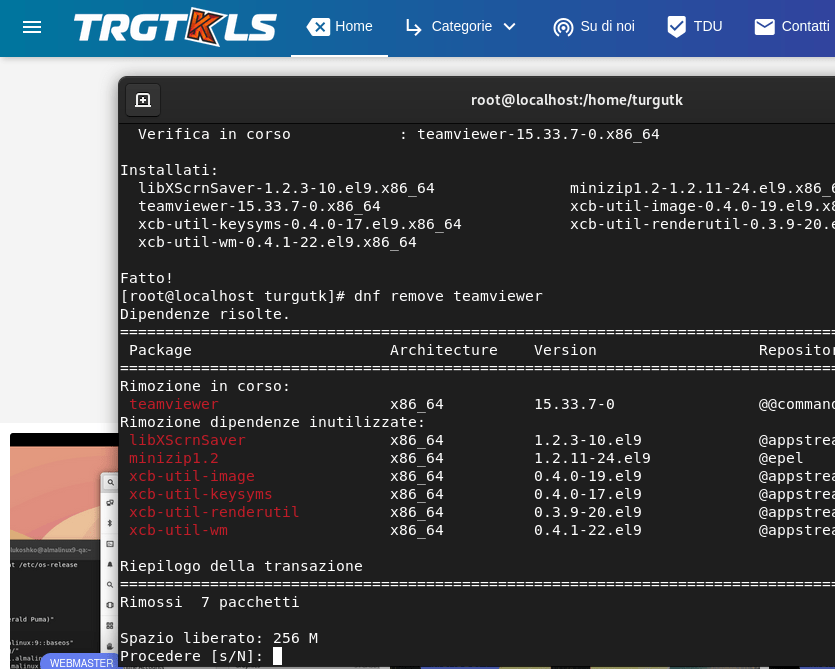Click the root@localhost terminal title

point(576,100)
